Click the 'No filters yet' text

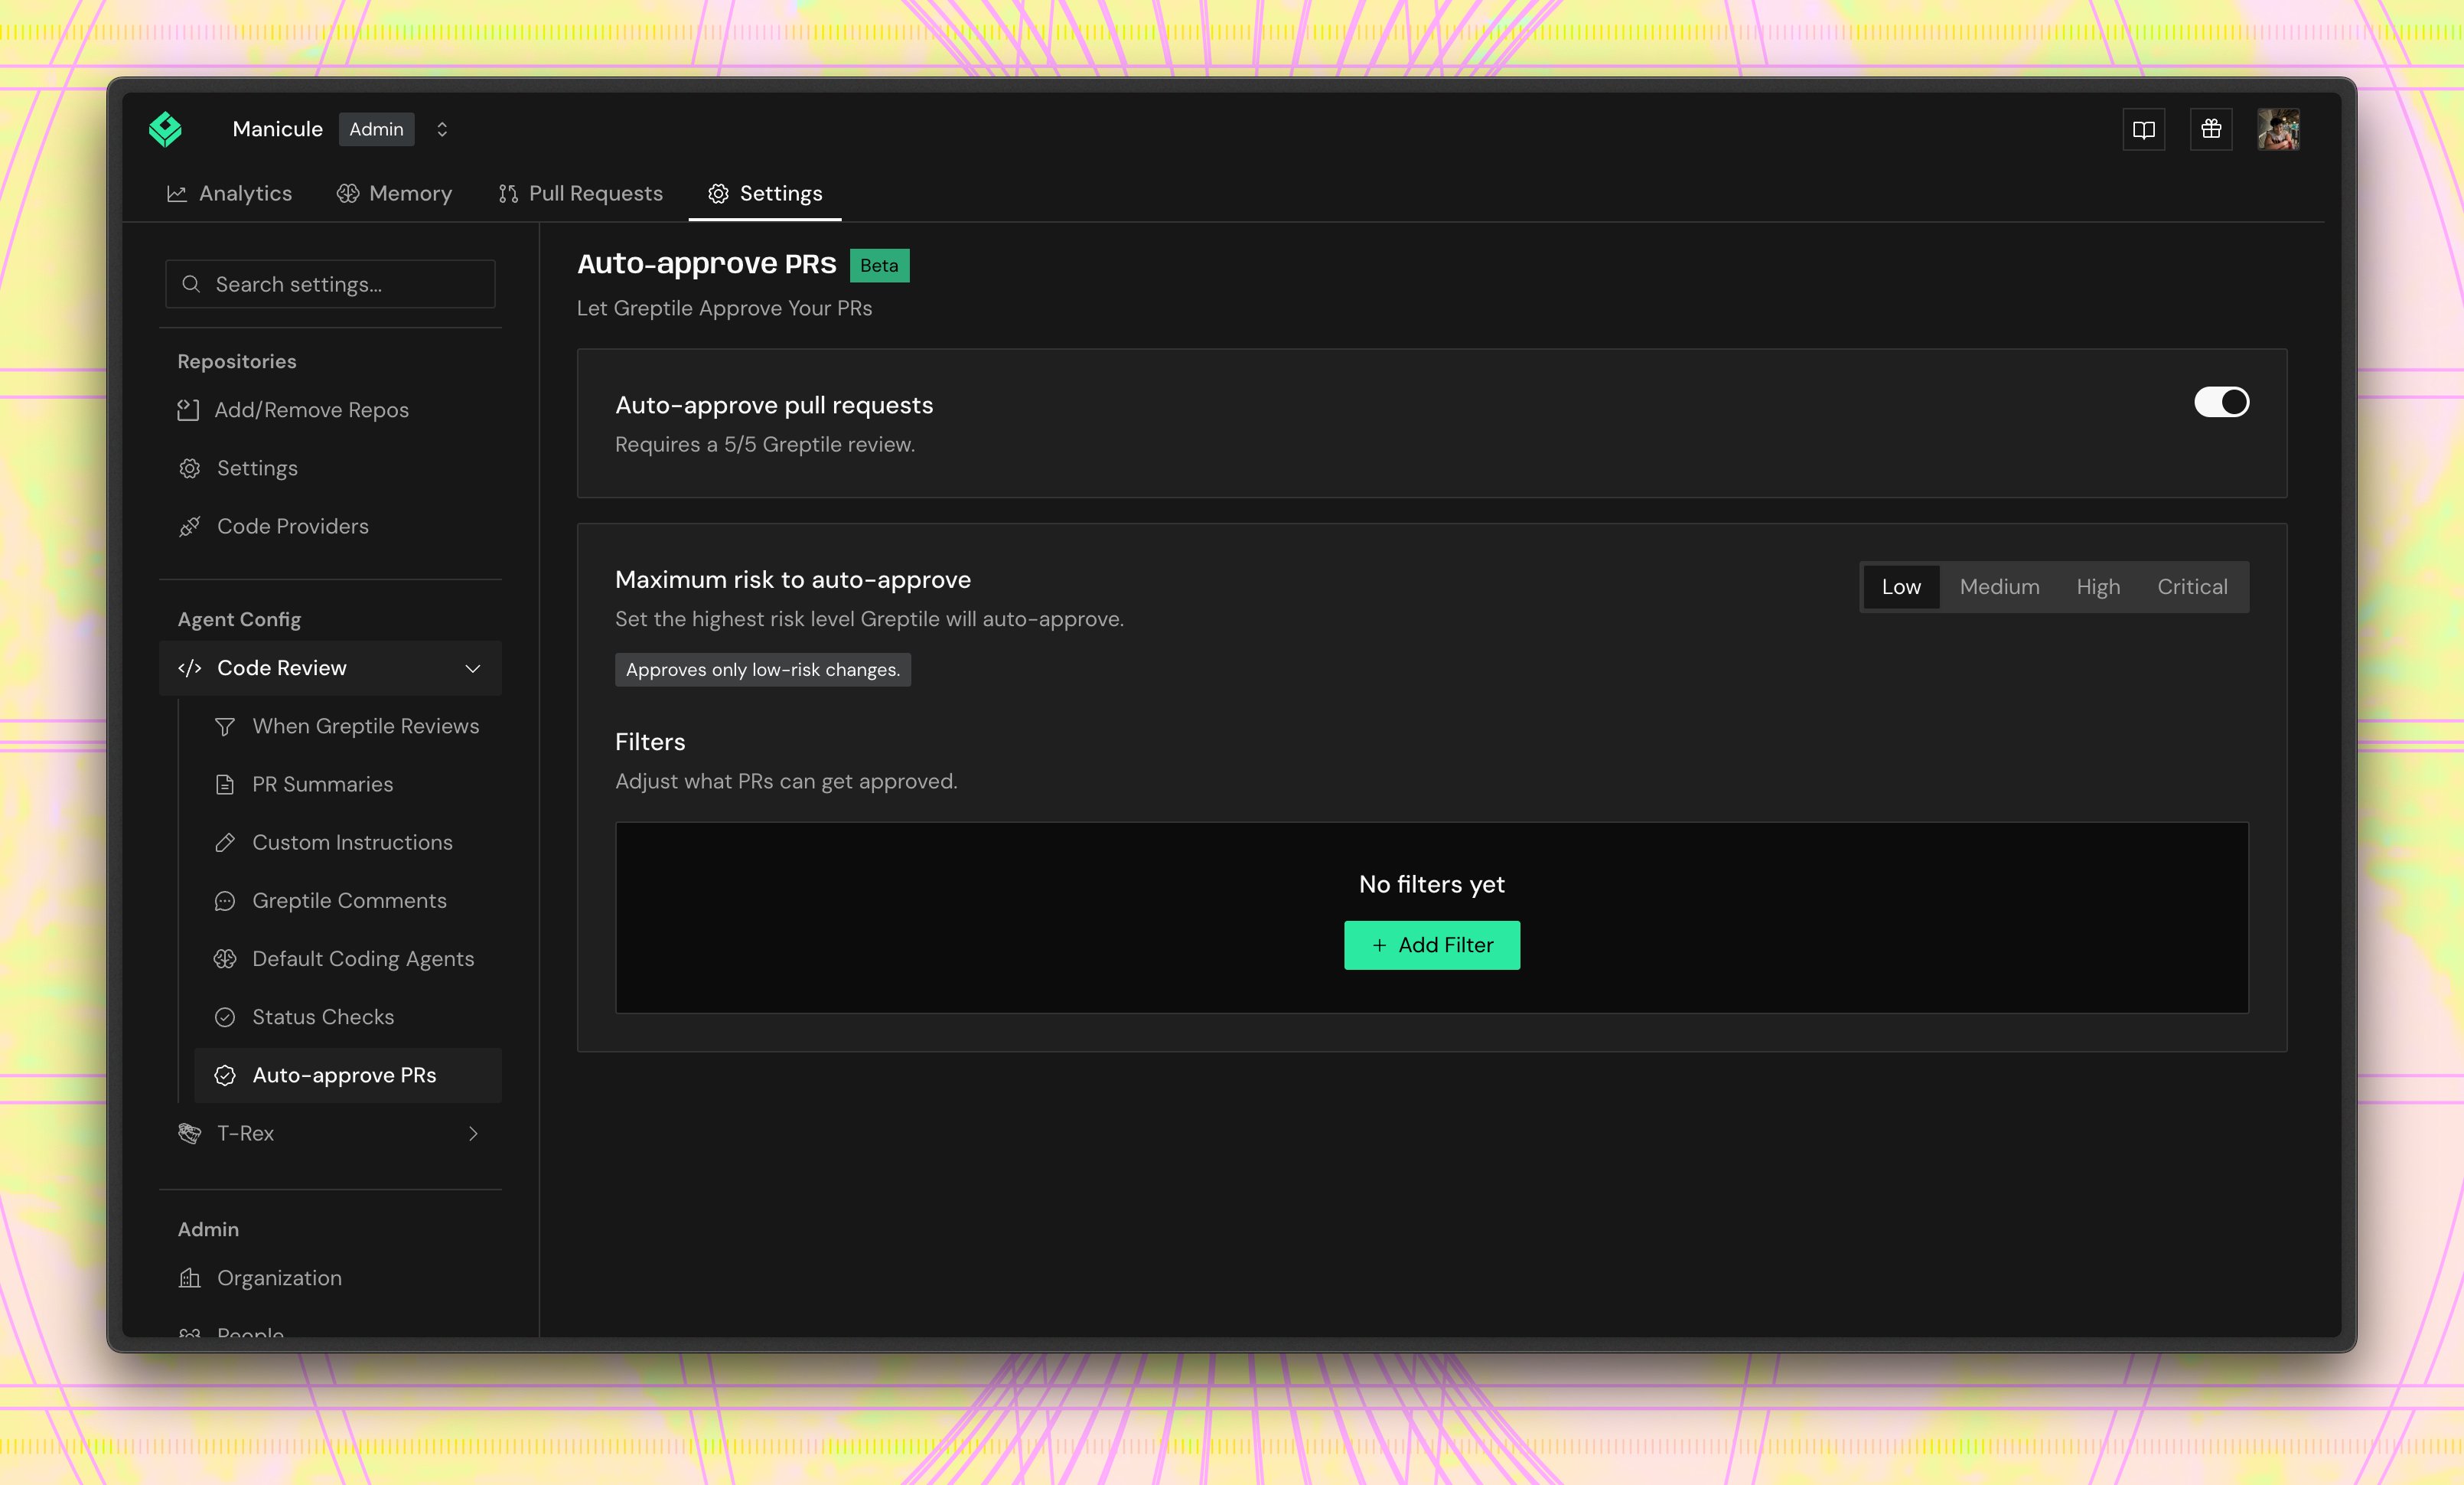tap(1432, 884)
